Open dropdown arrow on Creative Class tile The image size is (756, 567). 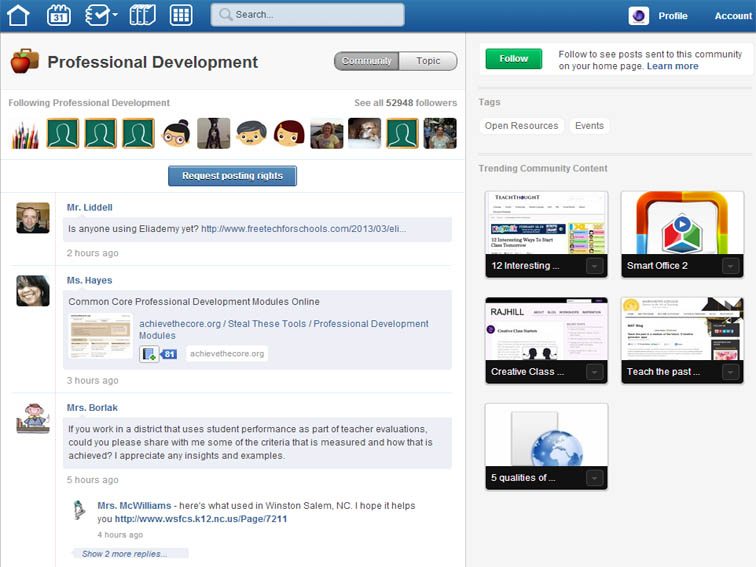coord(595,372)
